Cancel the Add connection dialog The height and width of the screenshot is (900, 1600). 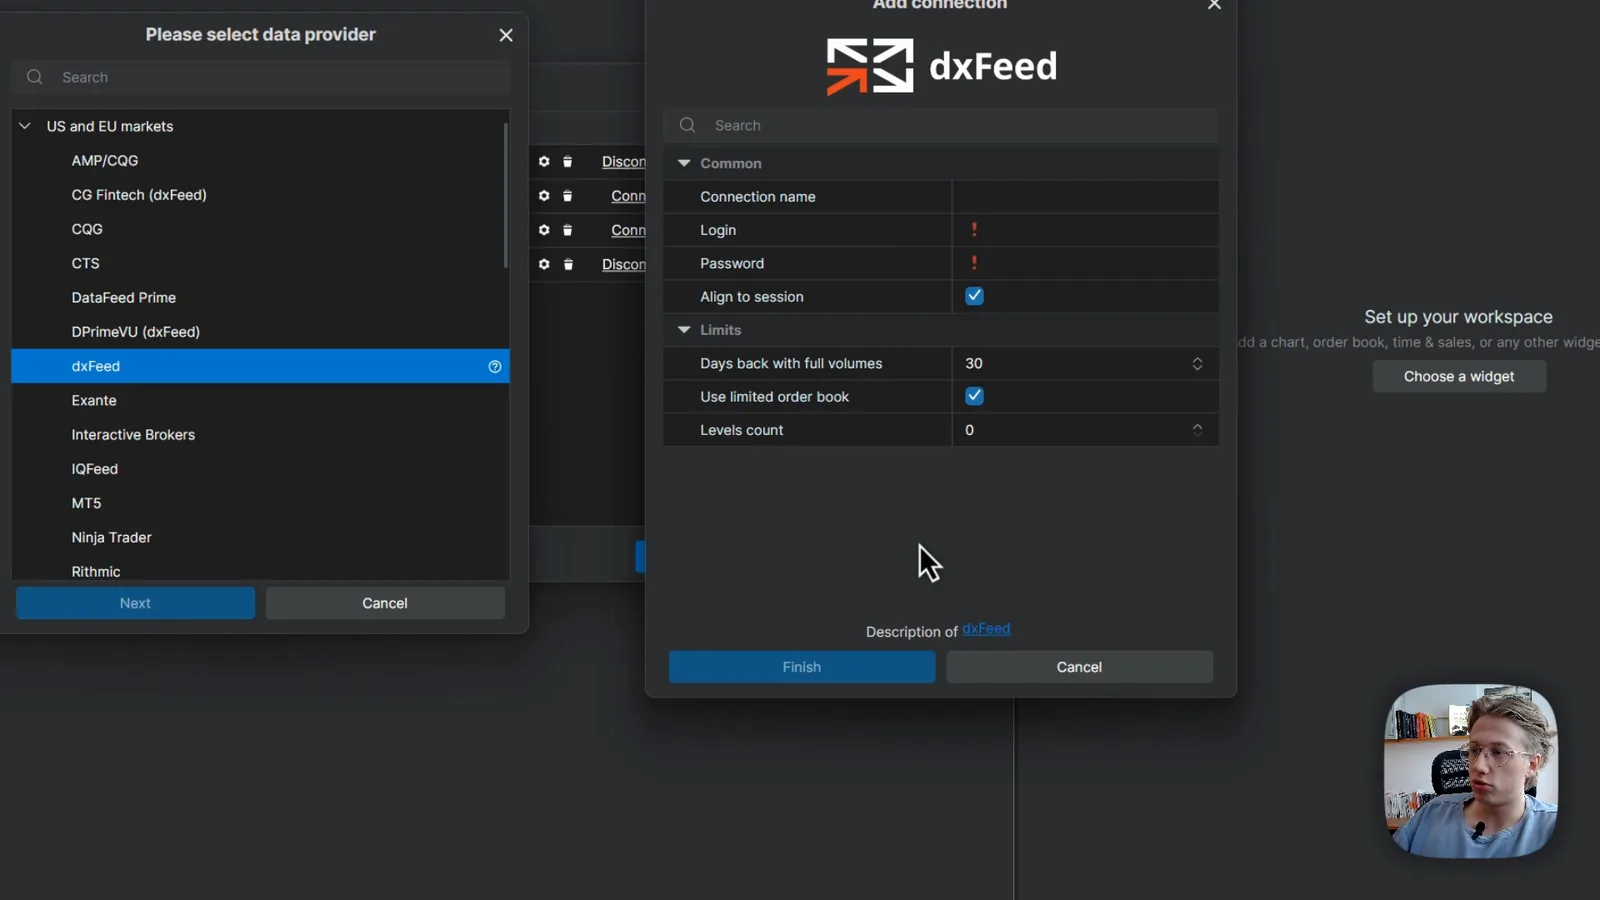click(x=1080, y=667)
